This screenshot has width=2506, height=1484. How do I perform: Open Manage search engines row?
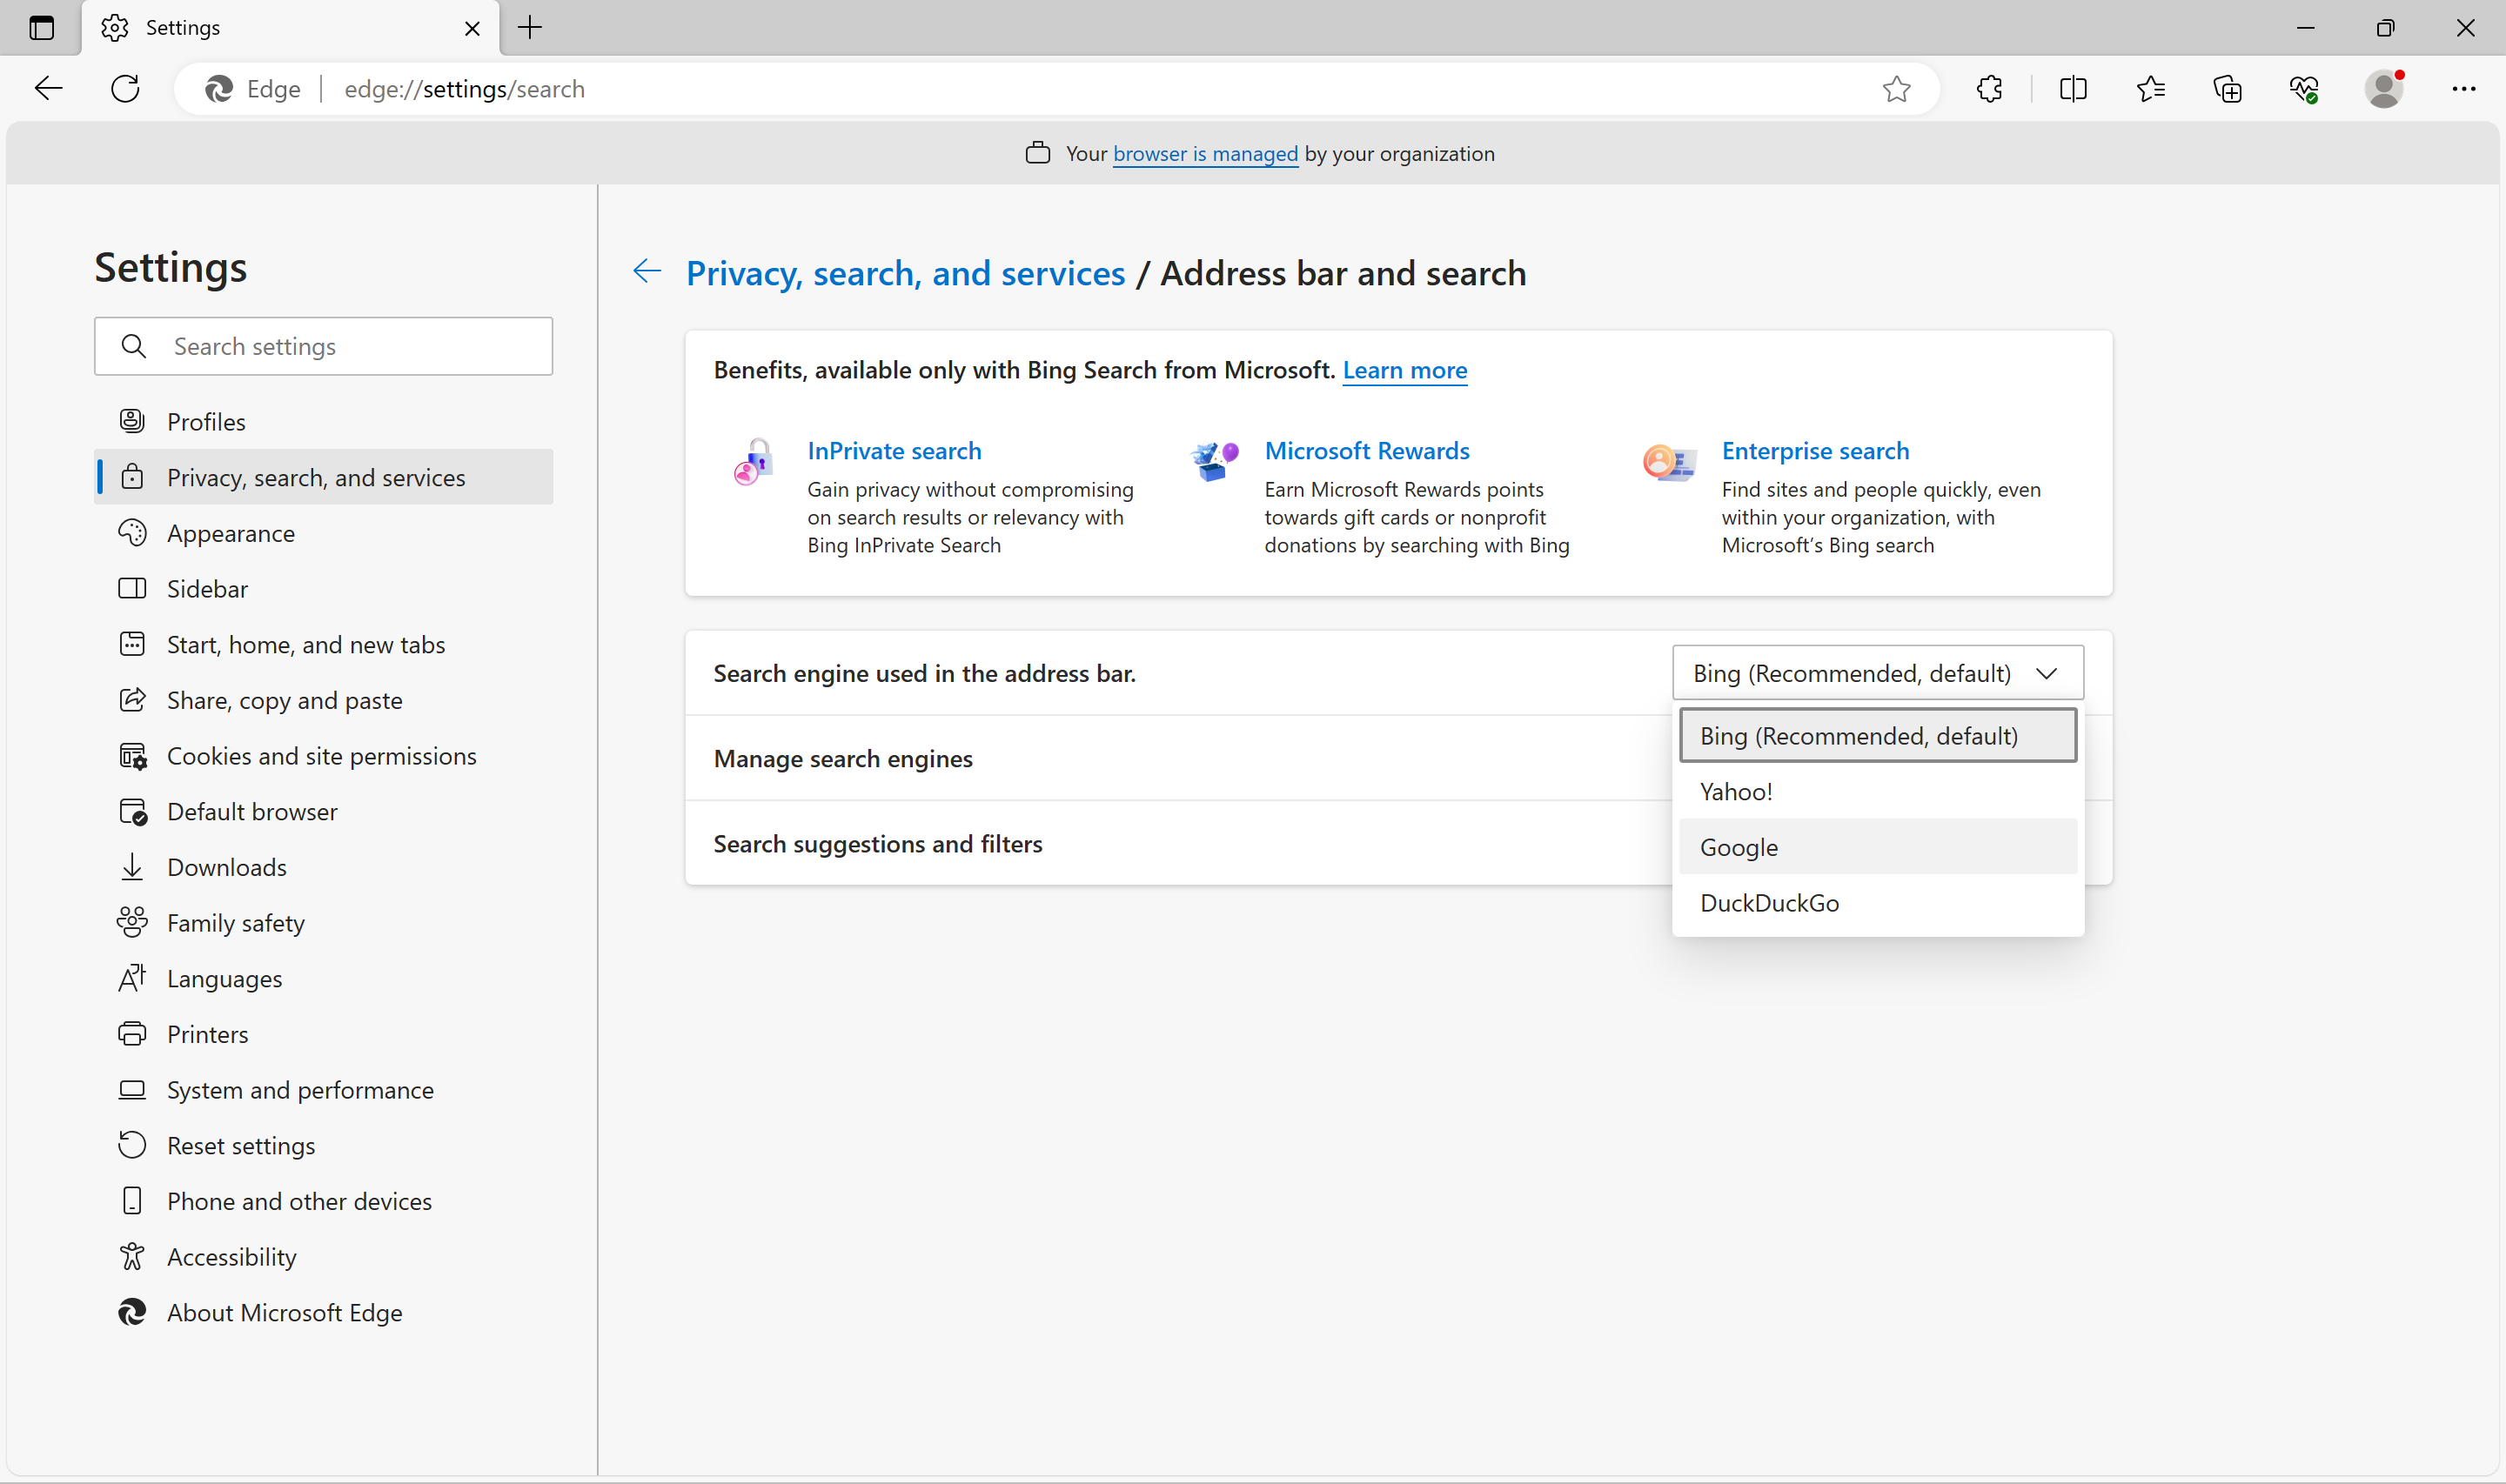(1398, 758)
